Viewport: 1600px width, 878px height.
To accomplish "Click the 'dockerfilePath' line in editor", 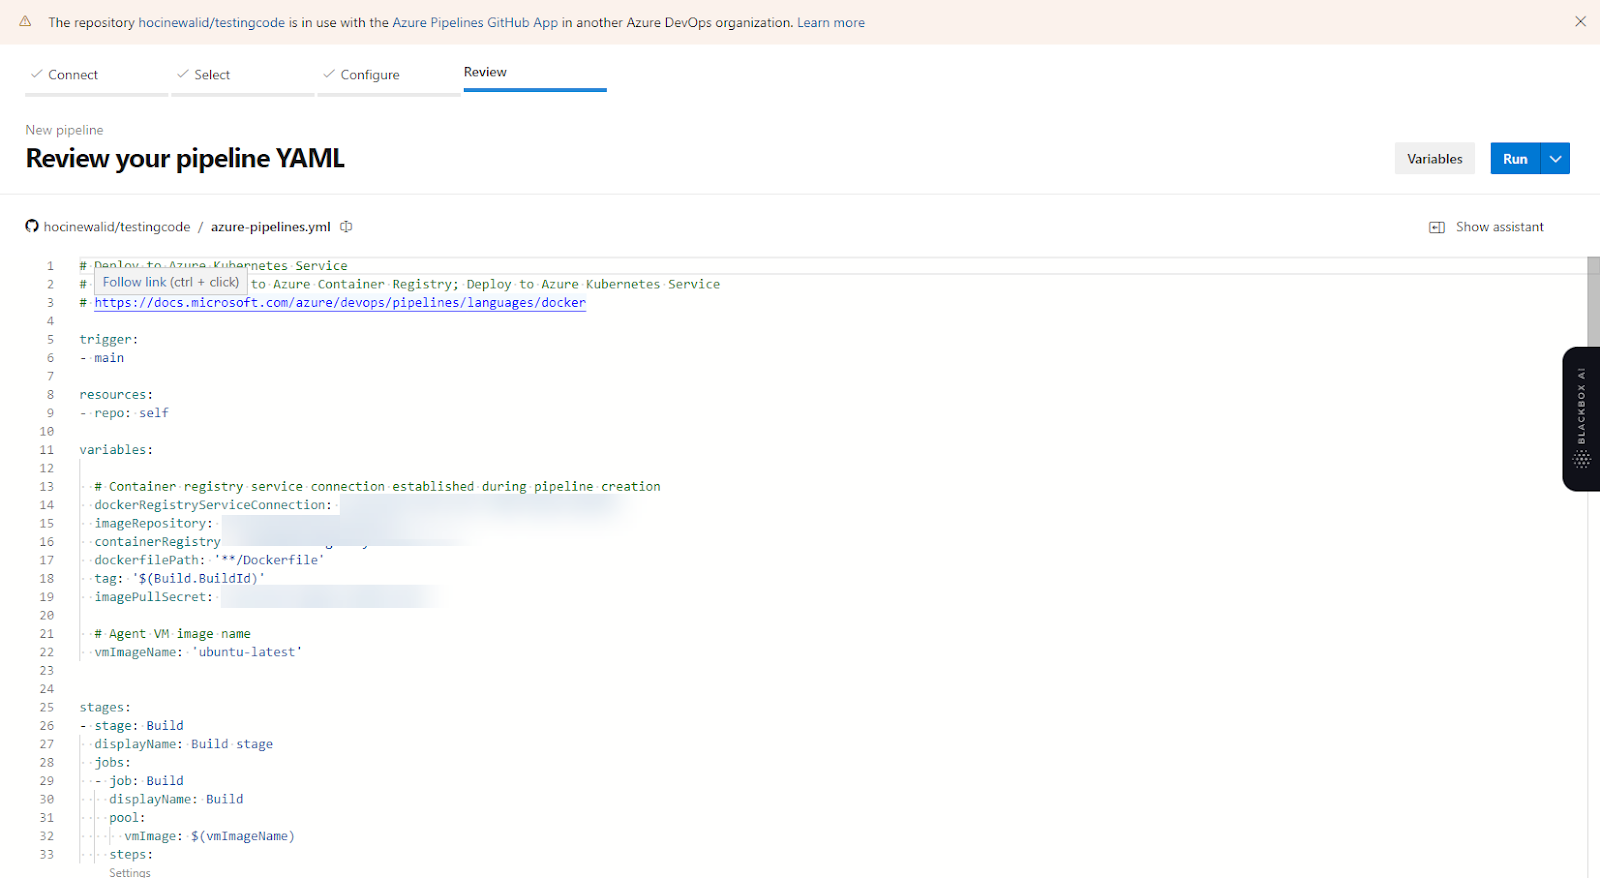I will pyautogui.click(x=209, y=560).
